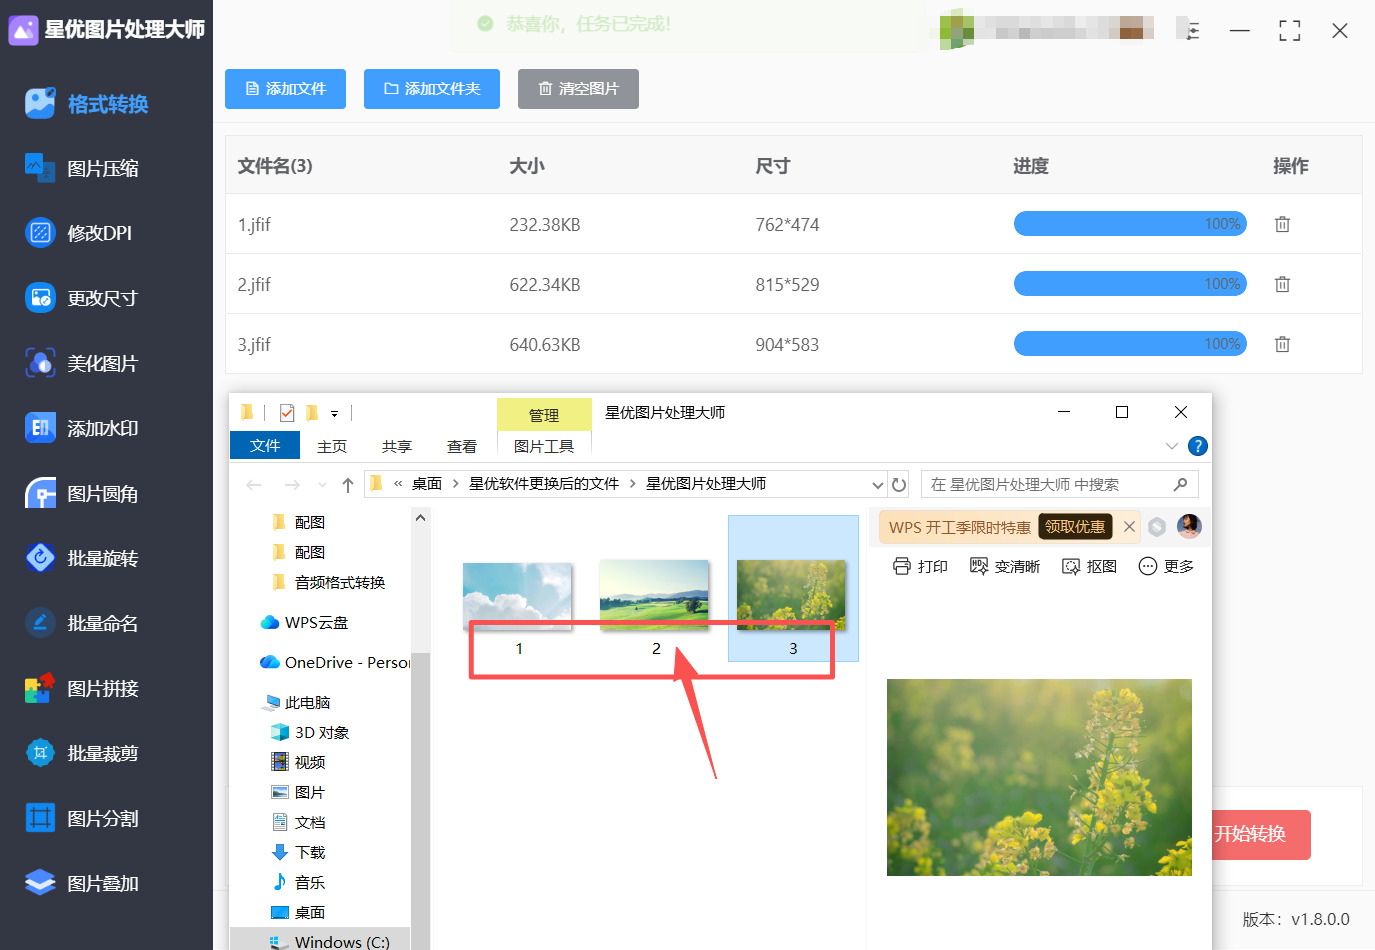1375x950 pixels.
Task: Select the 图片工具 ribbon tab
Action: [544, 446]
